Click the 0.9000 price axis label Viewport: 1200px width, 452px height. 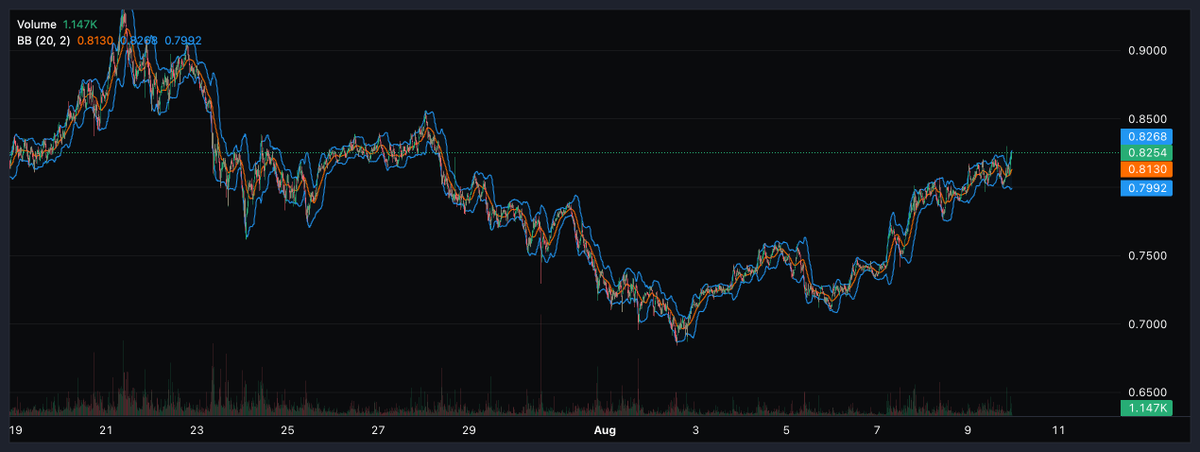(x=1145, y=49)
